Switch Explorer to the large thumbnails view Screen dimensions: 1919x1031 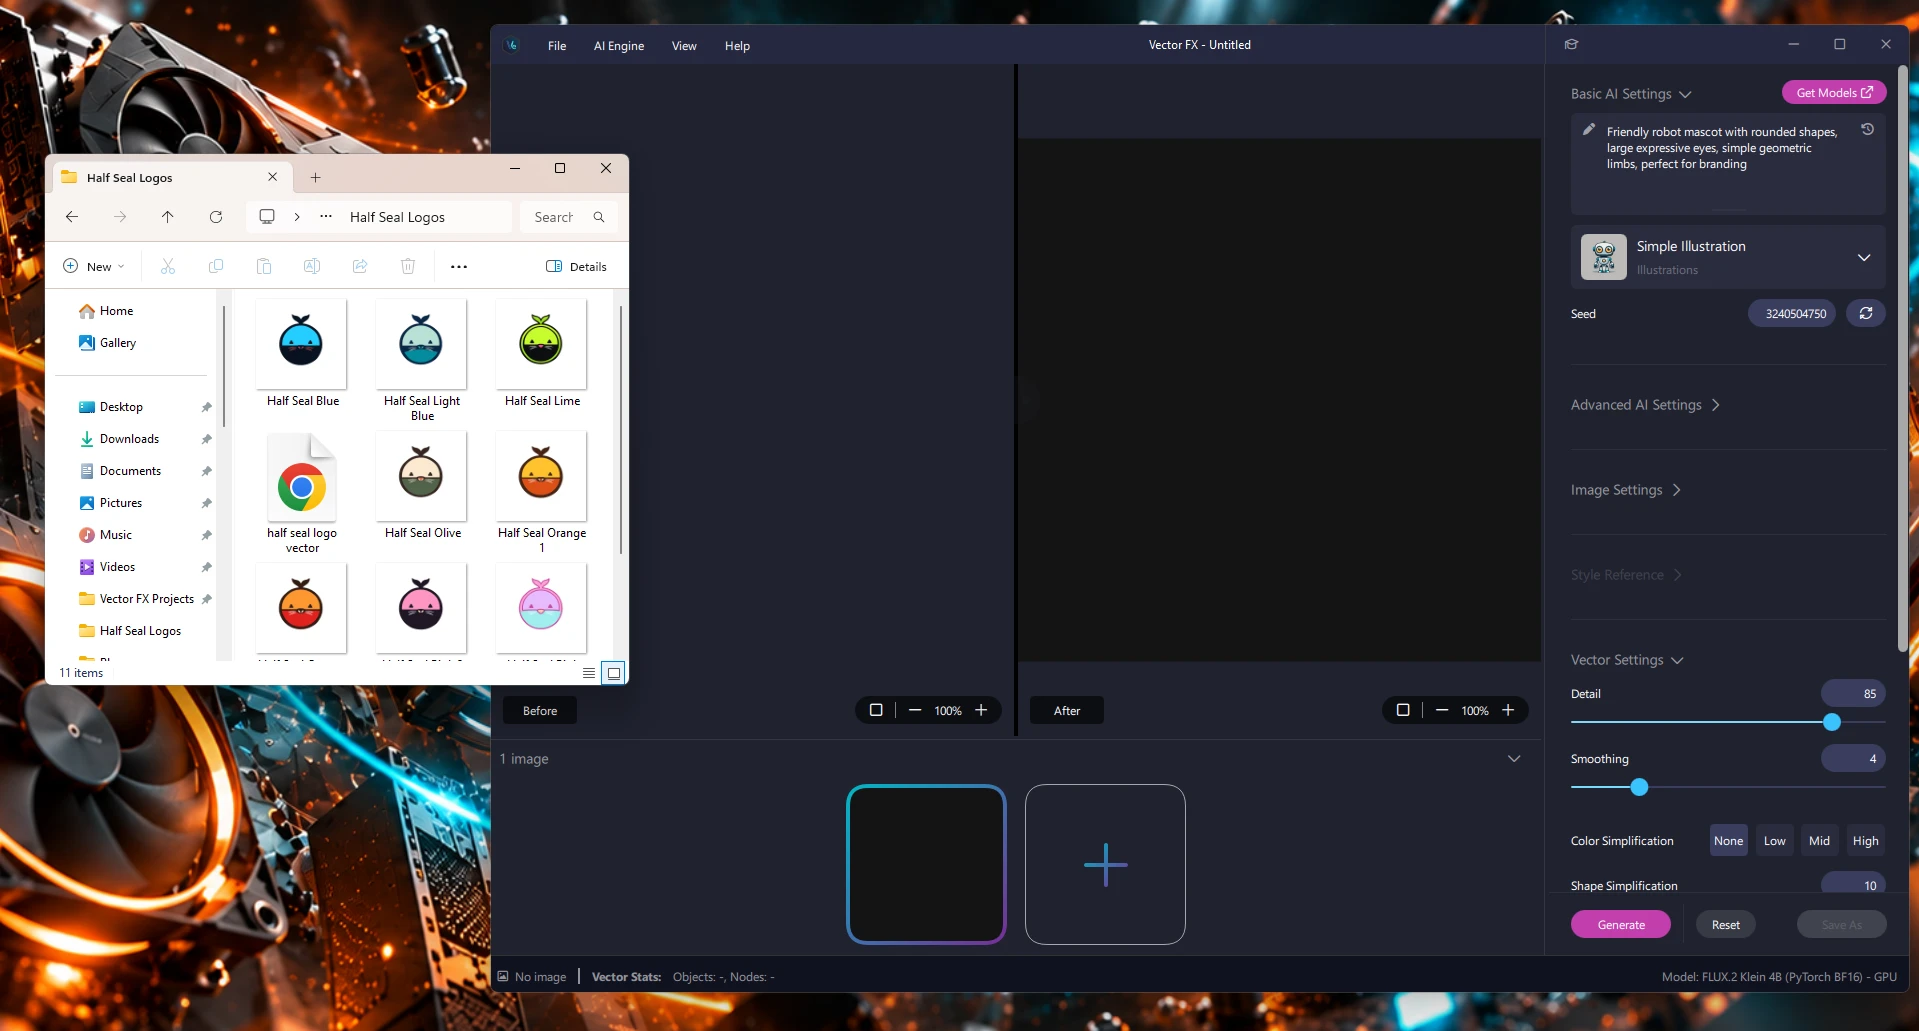click(614, 673)
